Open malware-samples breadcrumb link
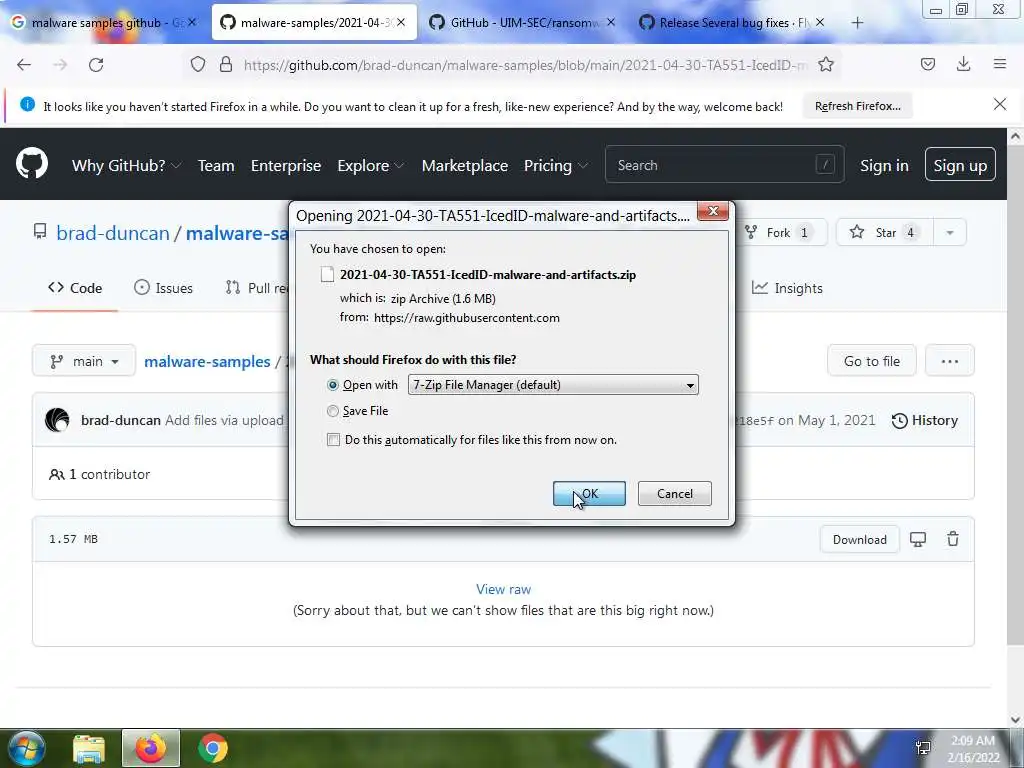1024x768 pixels. point(207,361)
